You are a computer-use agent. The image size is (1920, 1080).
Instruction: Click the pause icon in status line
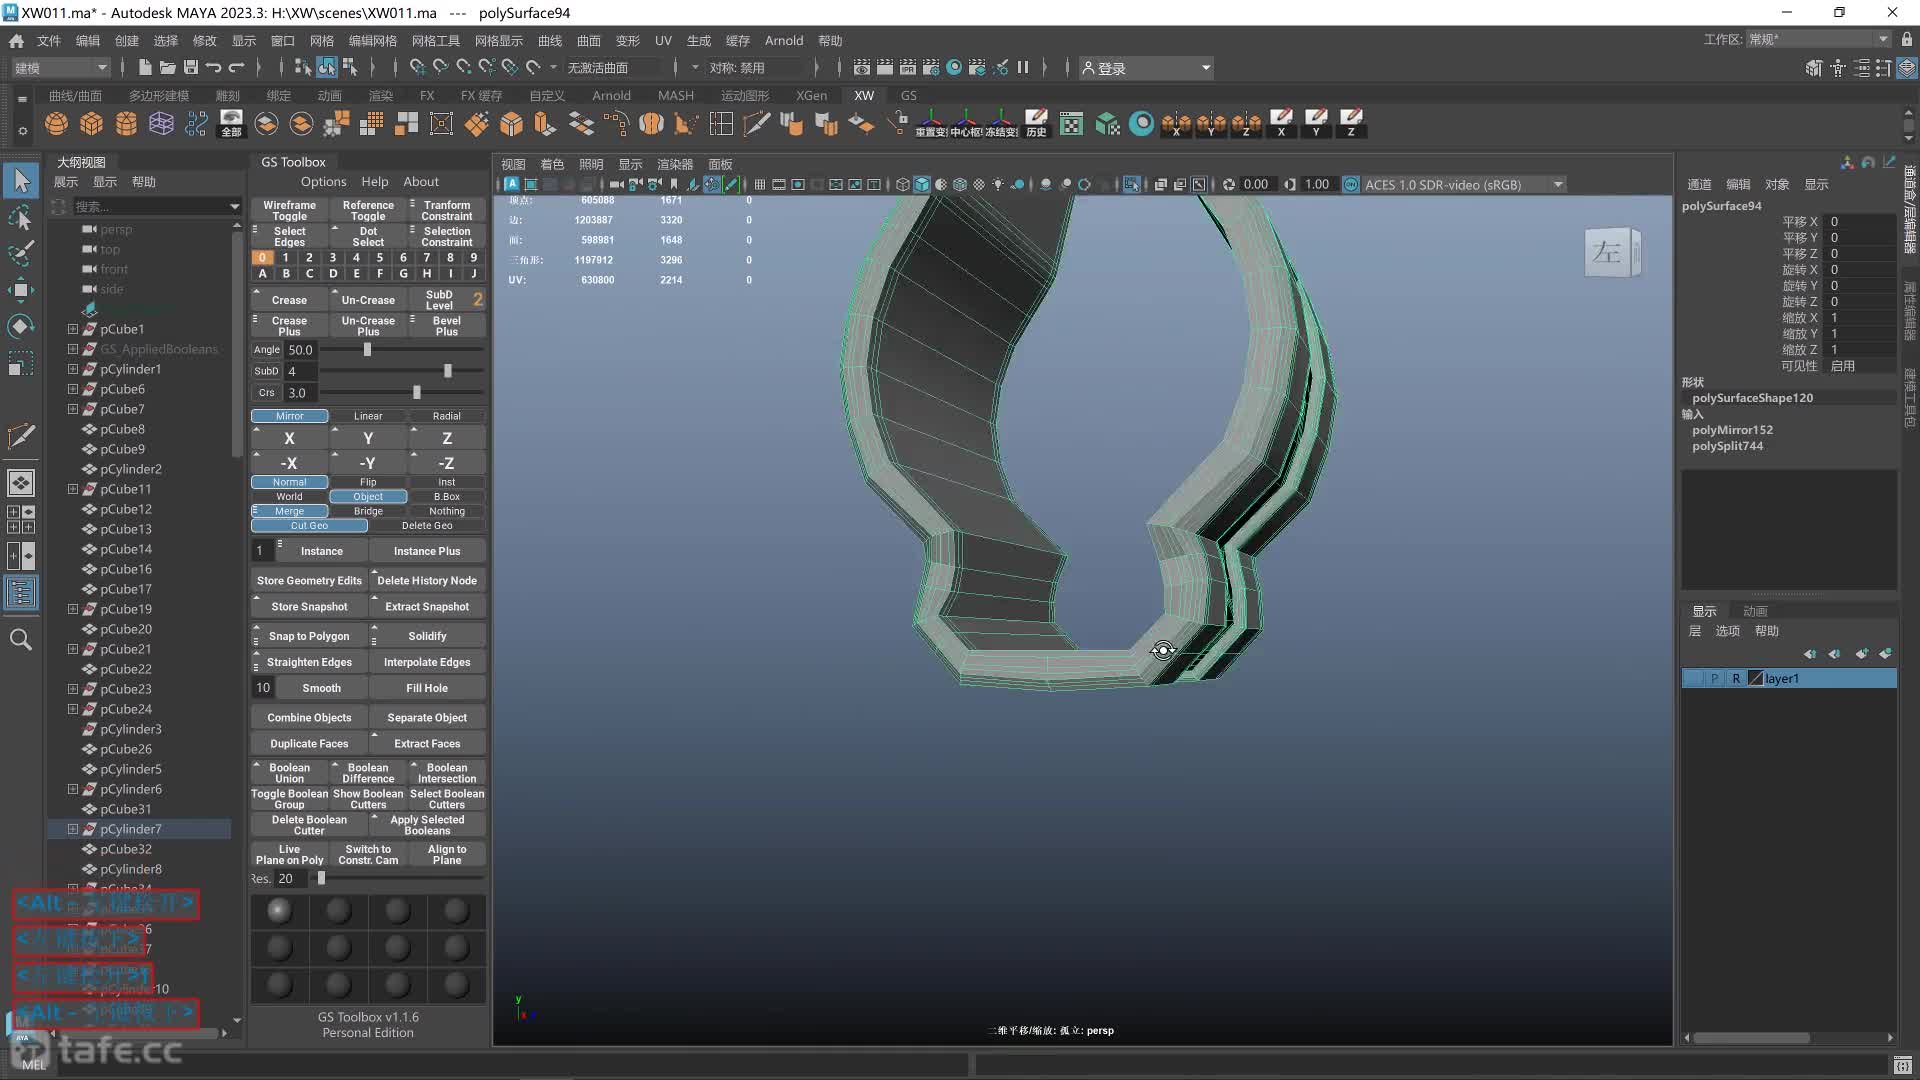(1023, 68)
